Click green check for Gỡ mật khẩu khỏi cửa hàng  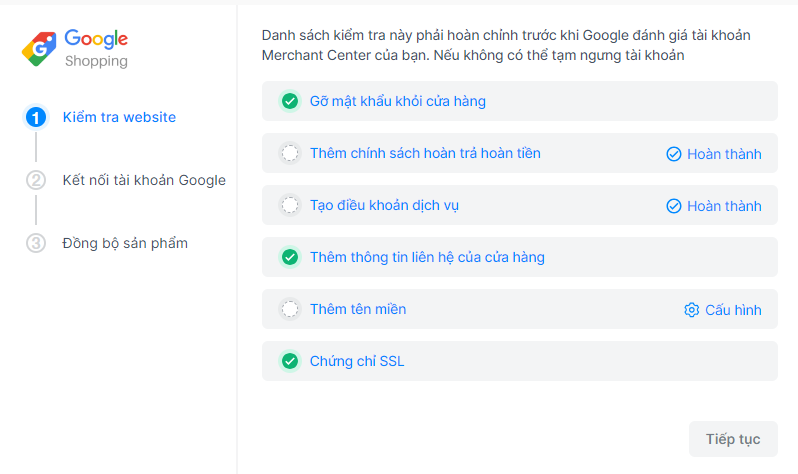(x=290, y=101)
